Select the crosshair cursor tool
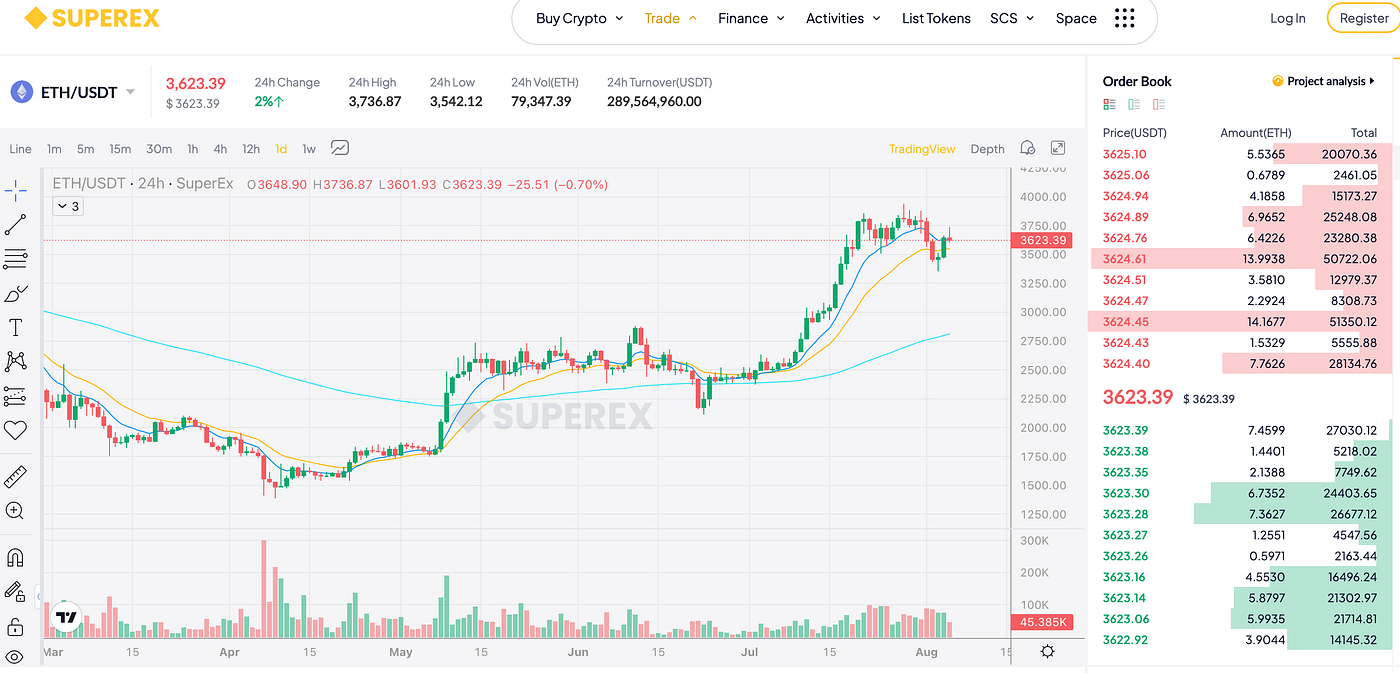Image resolution: width=1400 pixels, height=673 pixels. tap(15, 190)
